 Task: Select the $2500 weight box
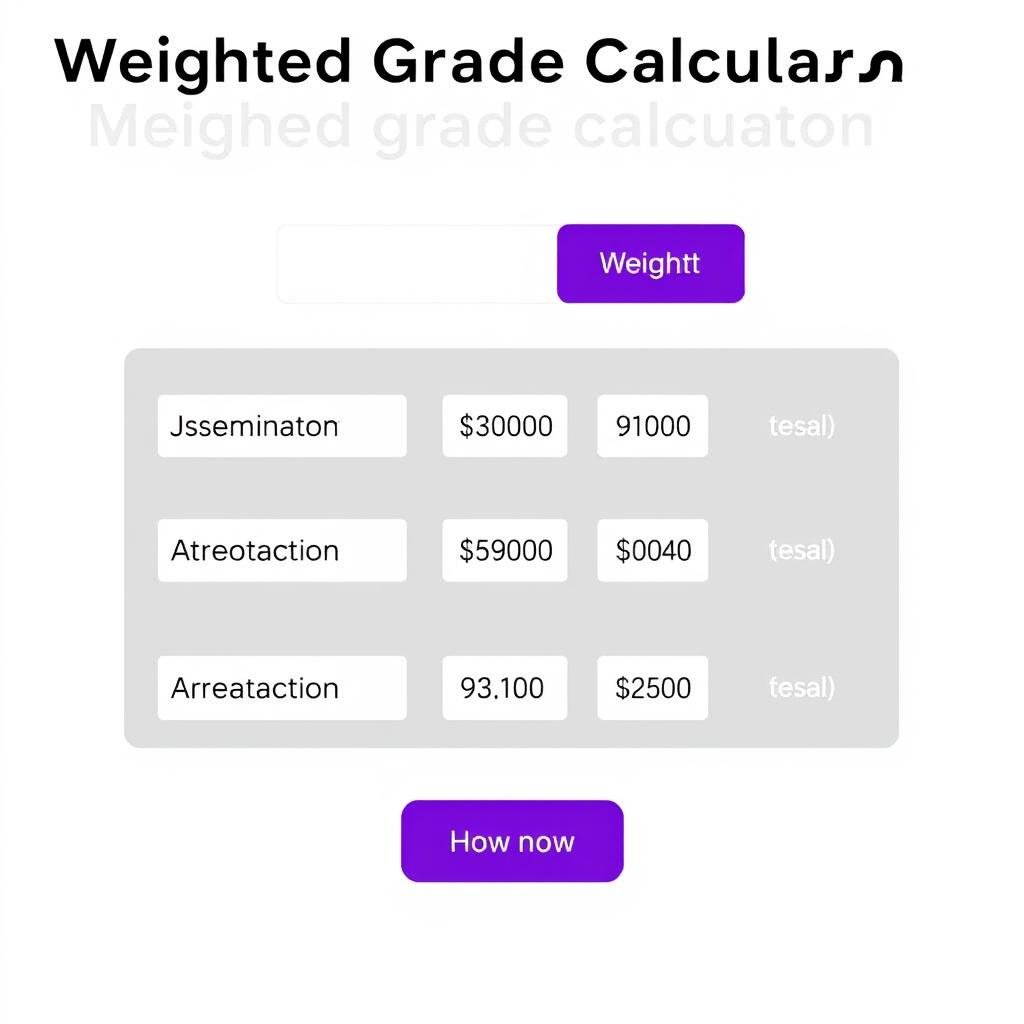tap(652, 687)
